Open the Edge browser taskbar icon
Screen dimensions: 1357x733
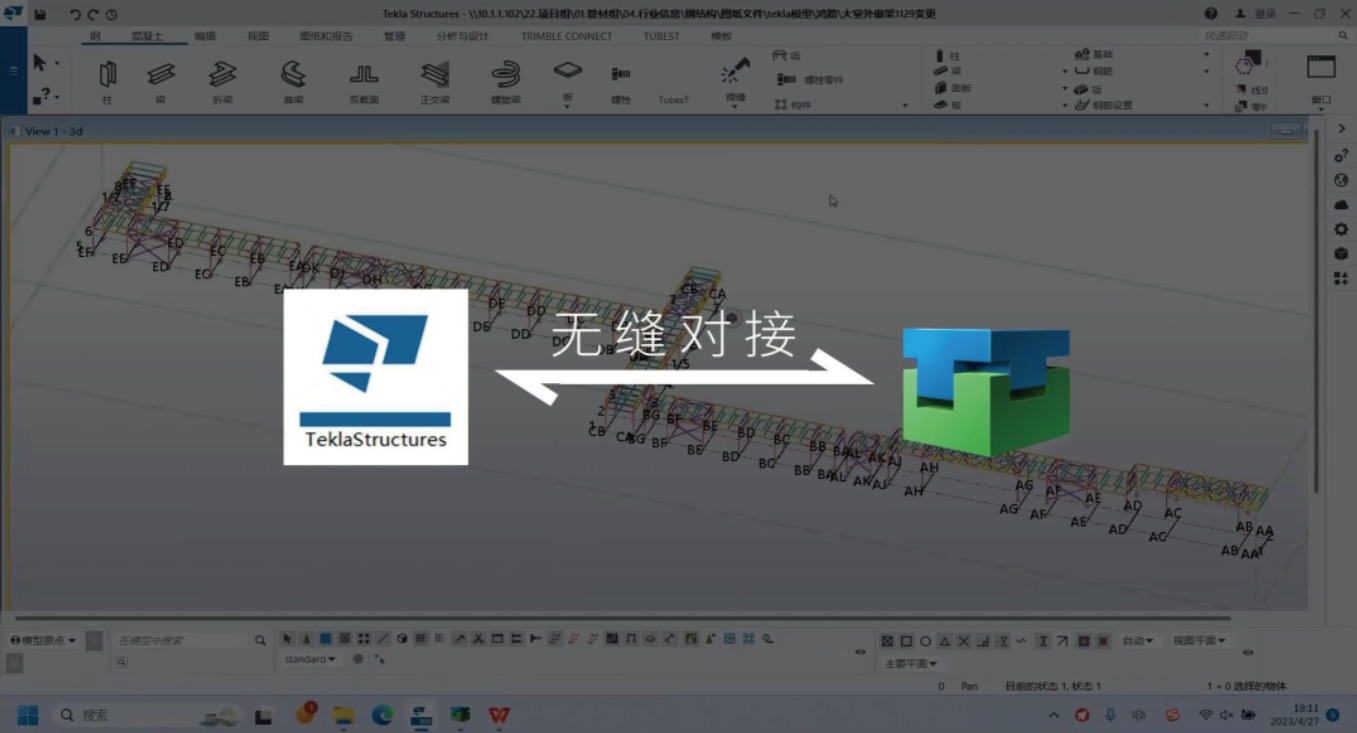(x=382, y=715)
